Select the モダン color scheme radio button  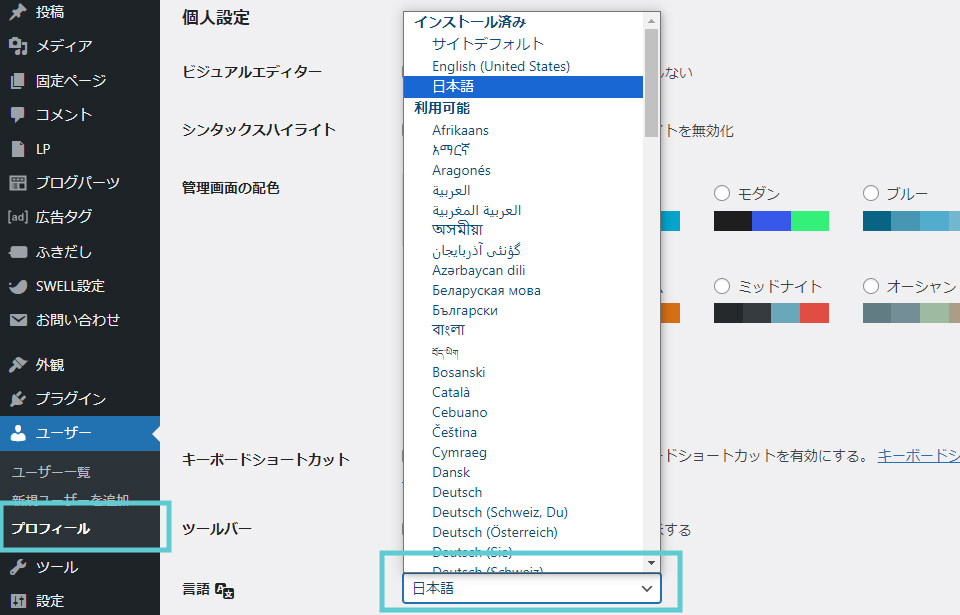(722, 193)
